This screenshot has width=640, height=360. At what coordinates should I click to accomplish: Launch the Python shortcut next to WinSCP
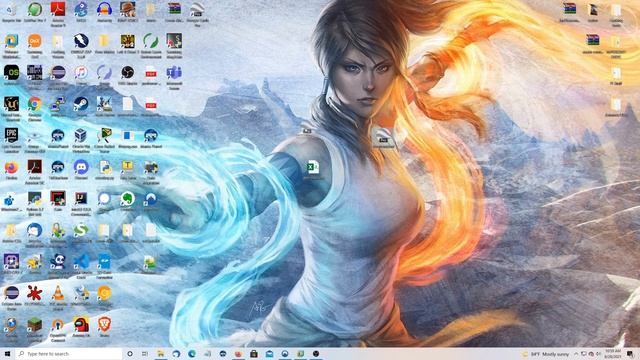[x=35, y=203]
